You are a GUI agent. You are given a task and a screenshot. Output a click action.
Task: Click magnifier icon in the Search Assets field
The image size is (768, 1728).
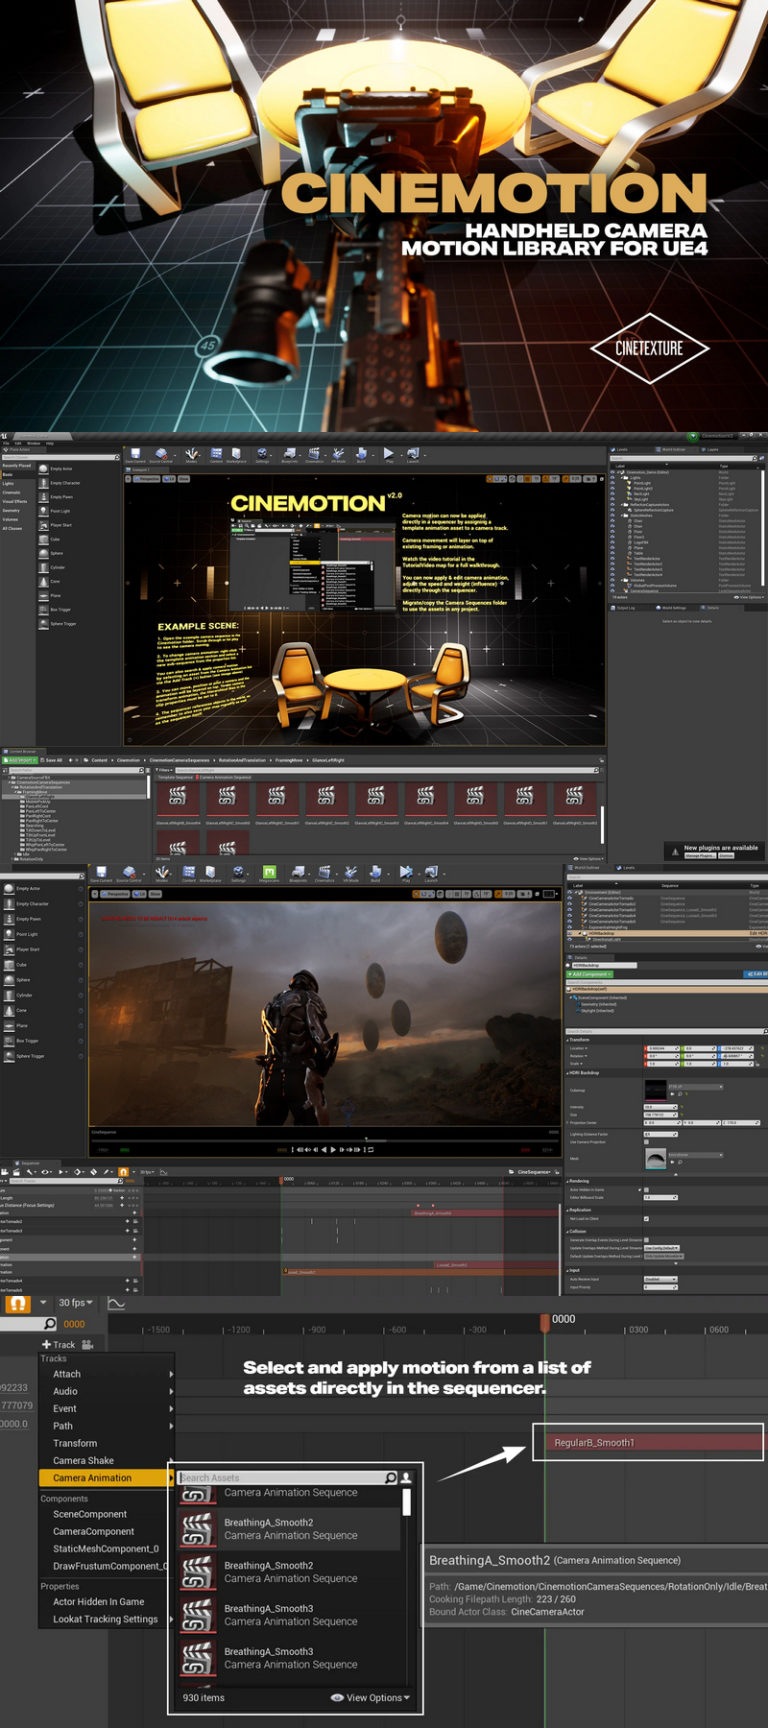pyautogui.click(x=391, y=1477)
